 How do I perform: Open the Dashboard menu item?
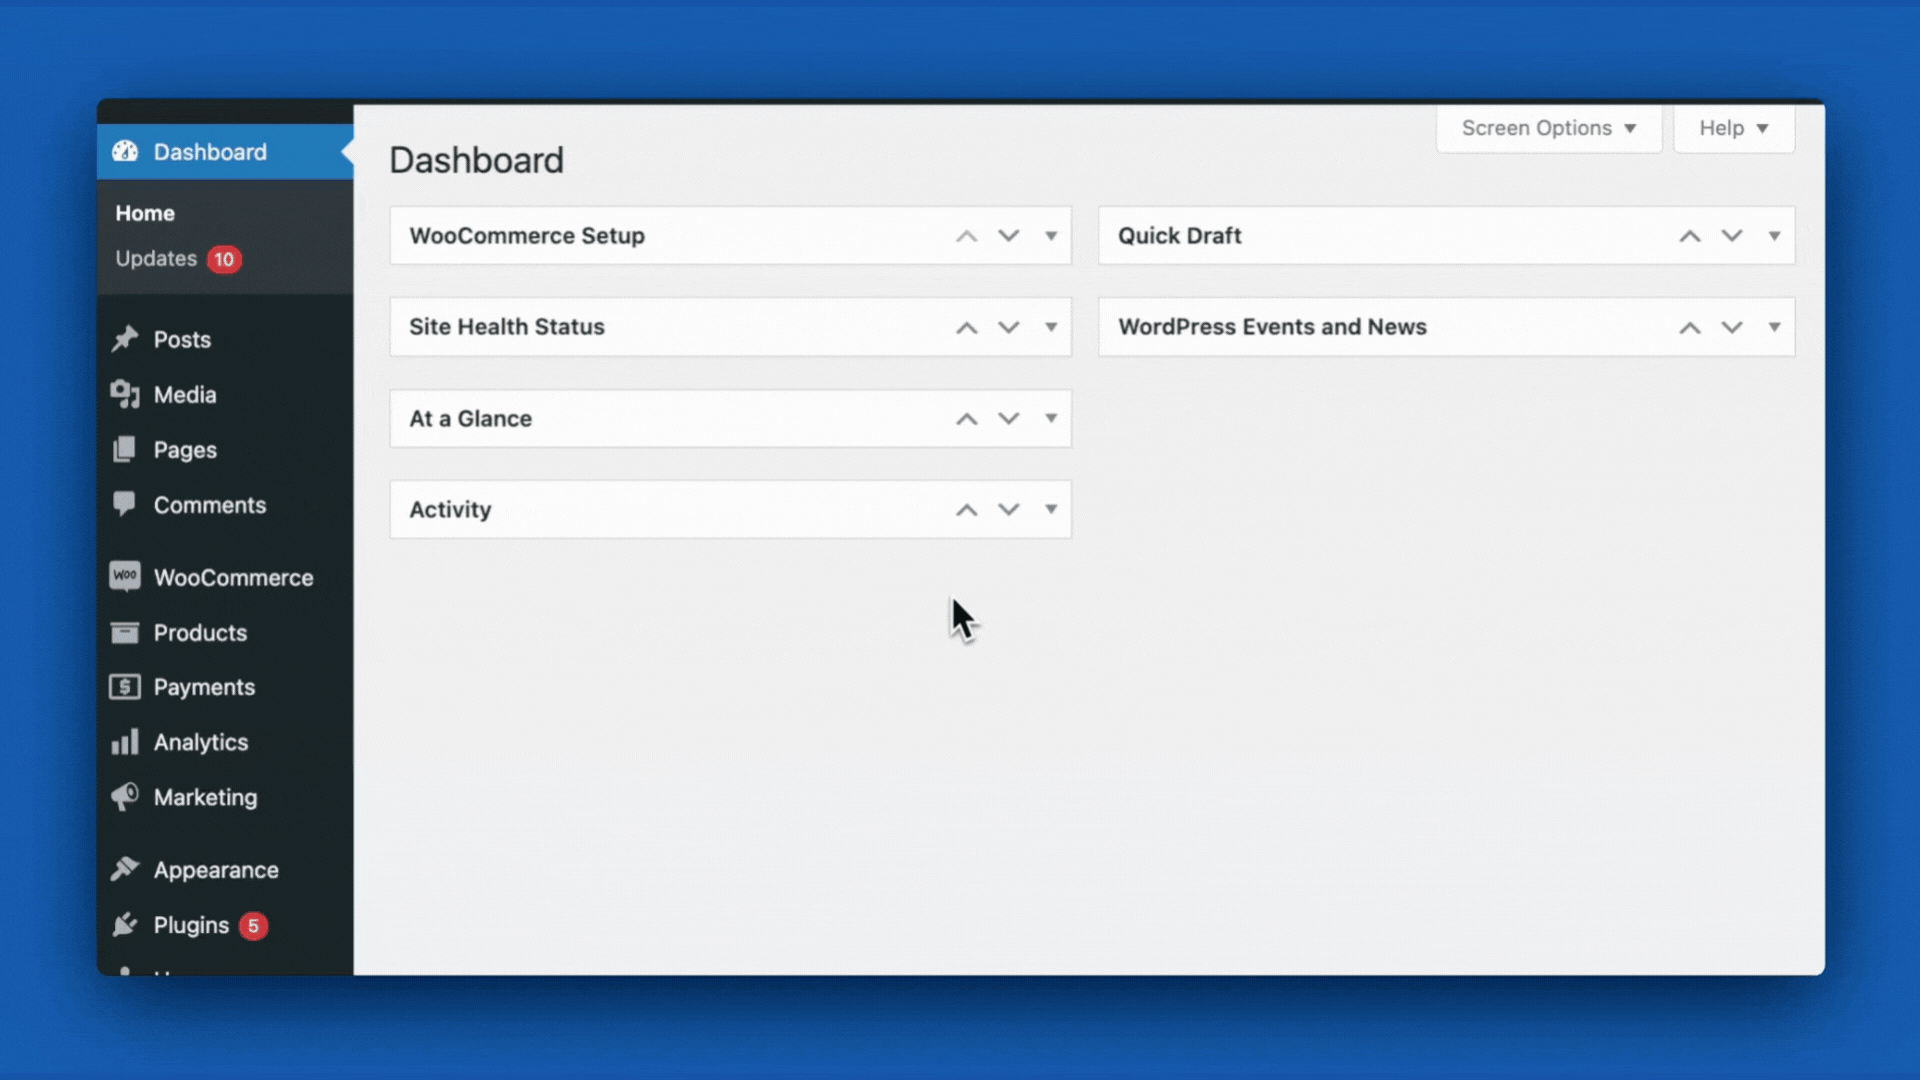pos(225,152)
